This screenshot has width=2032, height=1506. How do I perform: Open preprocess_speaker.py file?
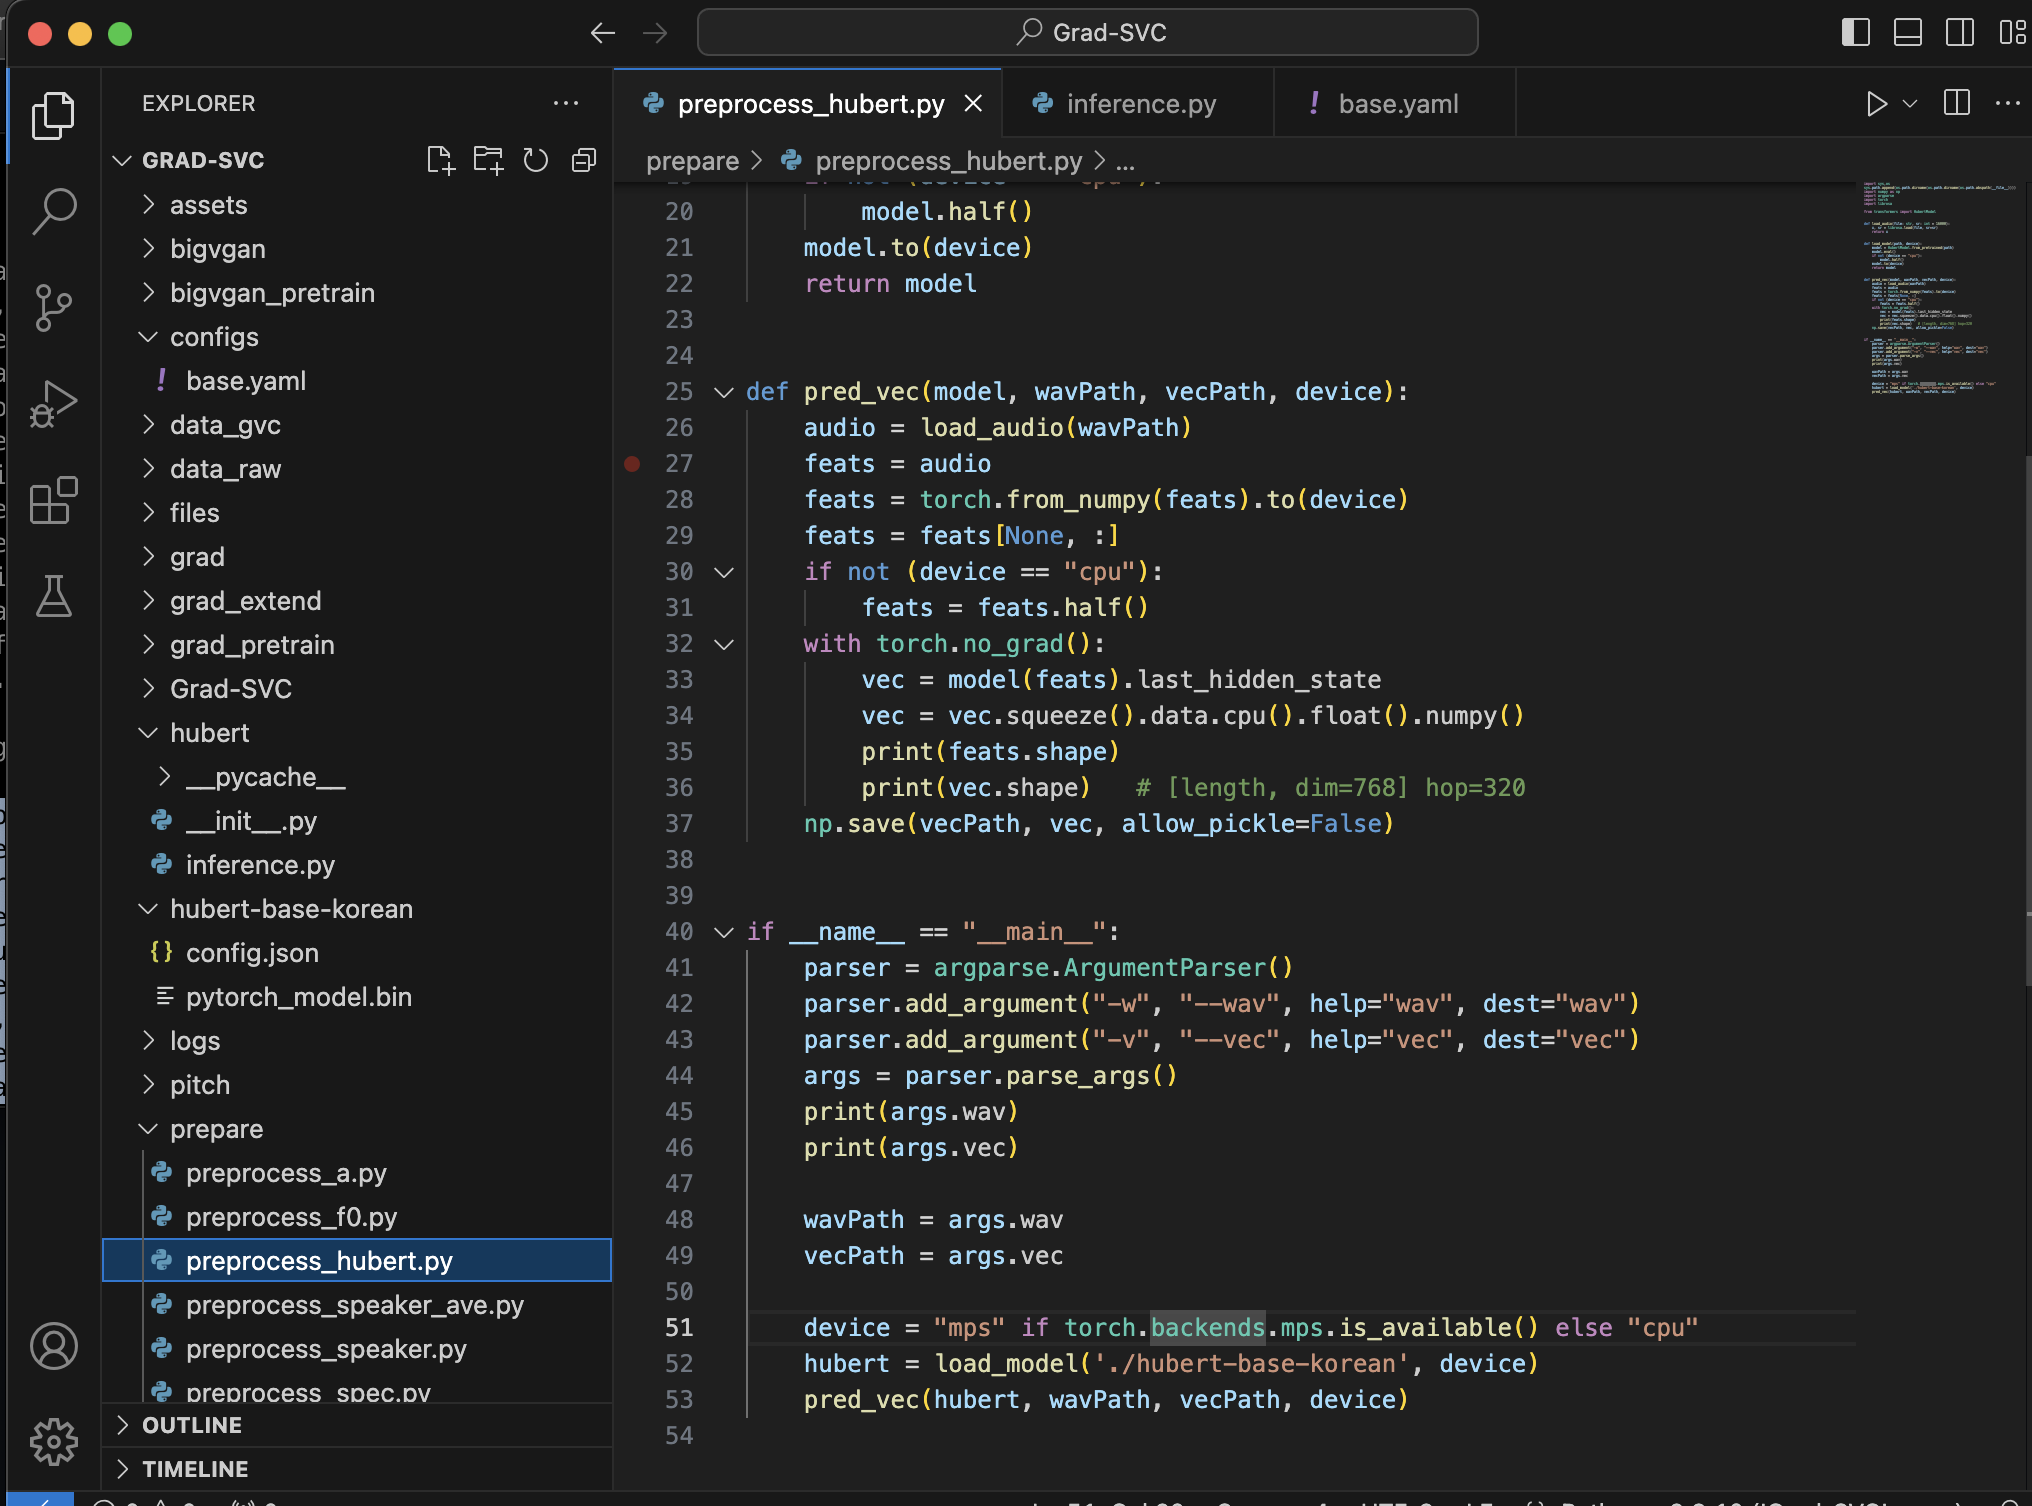[357, 1349]
